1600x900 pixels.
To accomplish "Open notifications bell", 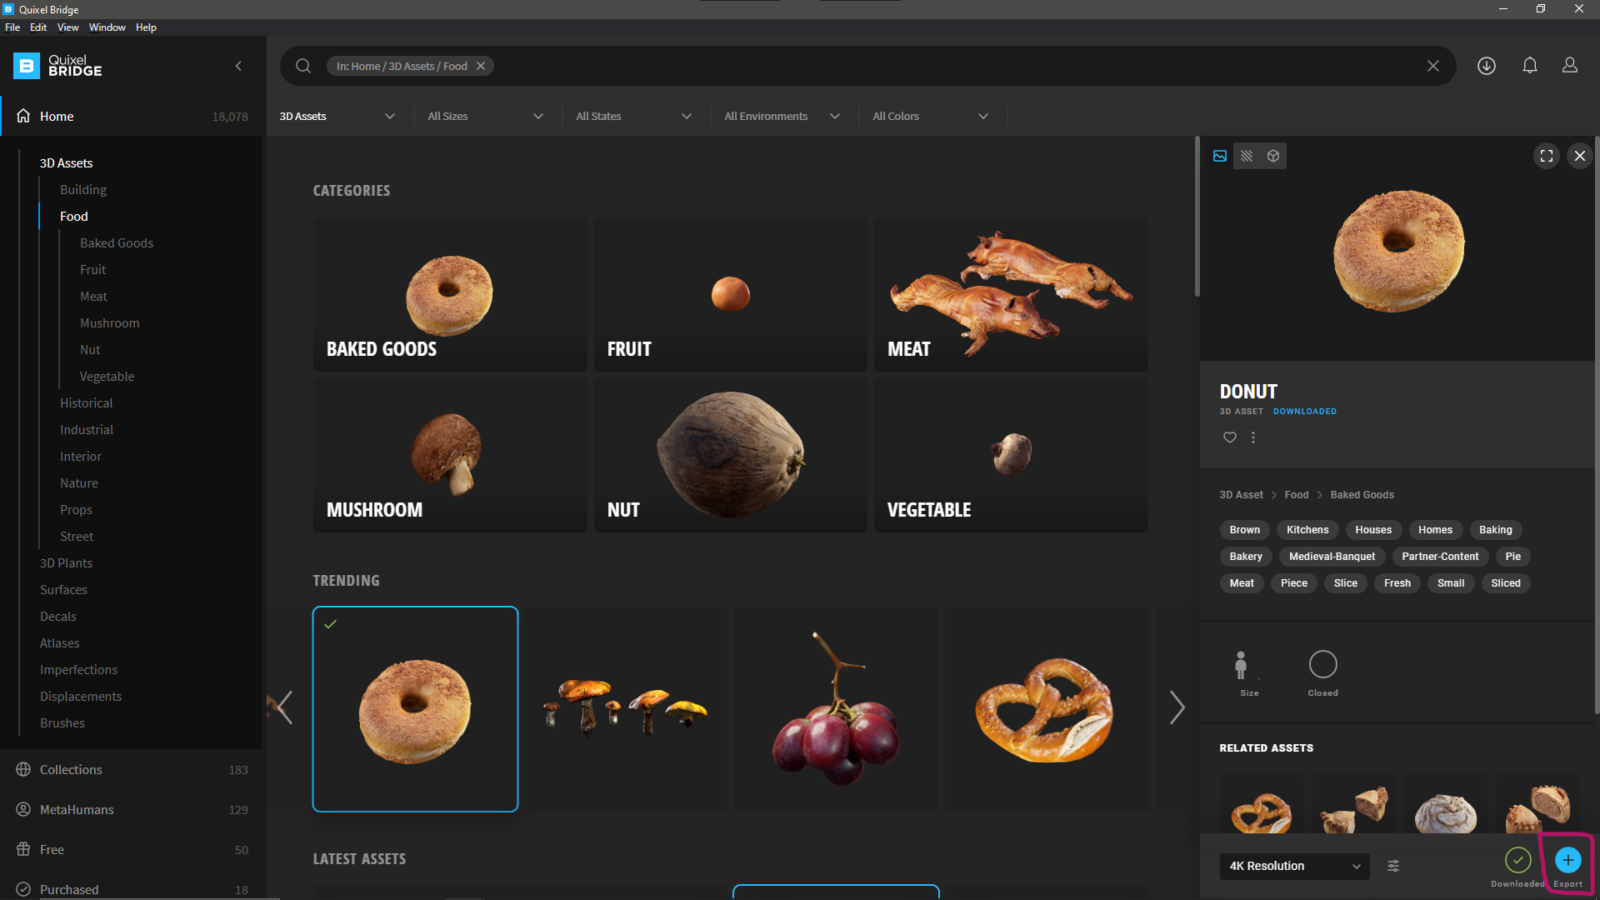I will 1530,65.
